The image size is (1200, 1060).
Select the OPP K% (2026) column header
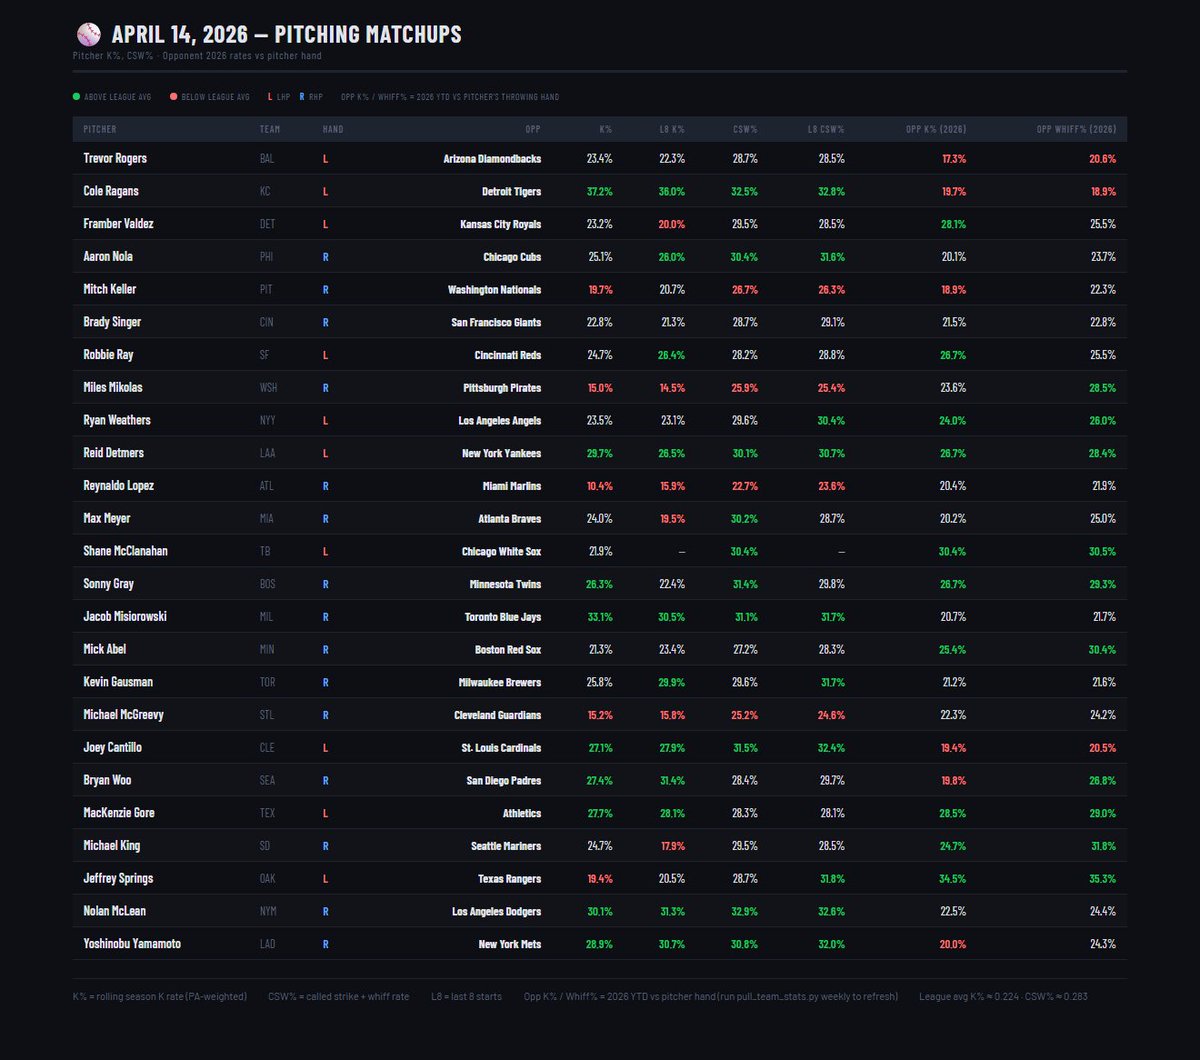tap(936, 130)
